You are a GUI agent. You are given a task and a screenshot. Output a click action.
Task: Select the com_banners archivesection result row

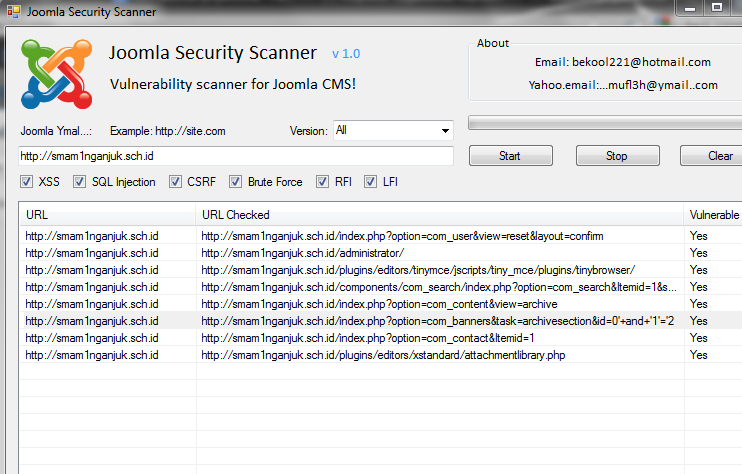tap(435, 321)
